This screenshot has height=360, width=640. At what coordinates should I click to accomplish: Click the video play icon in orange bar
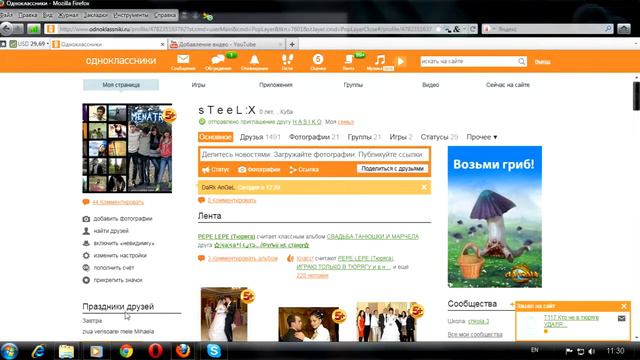click(x=401, y=62)
